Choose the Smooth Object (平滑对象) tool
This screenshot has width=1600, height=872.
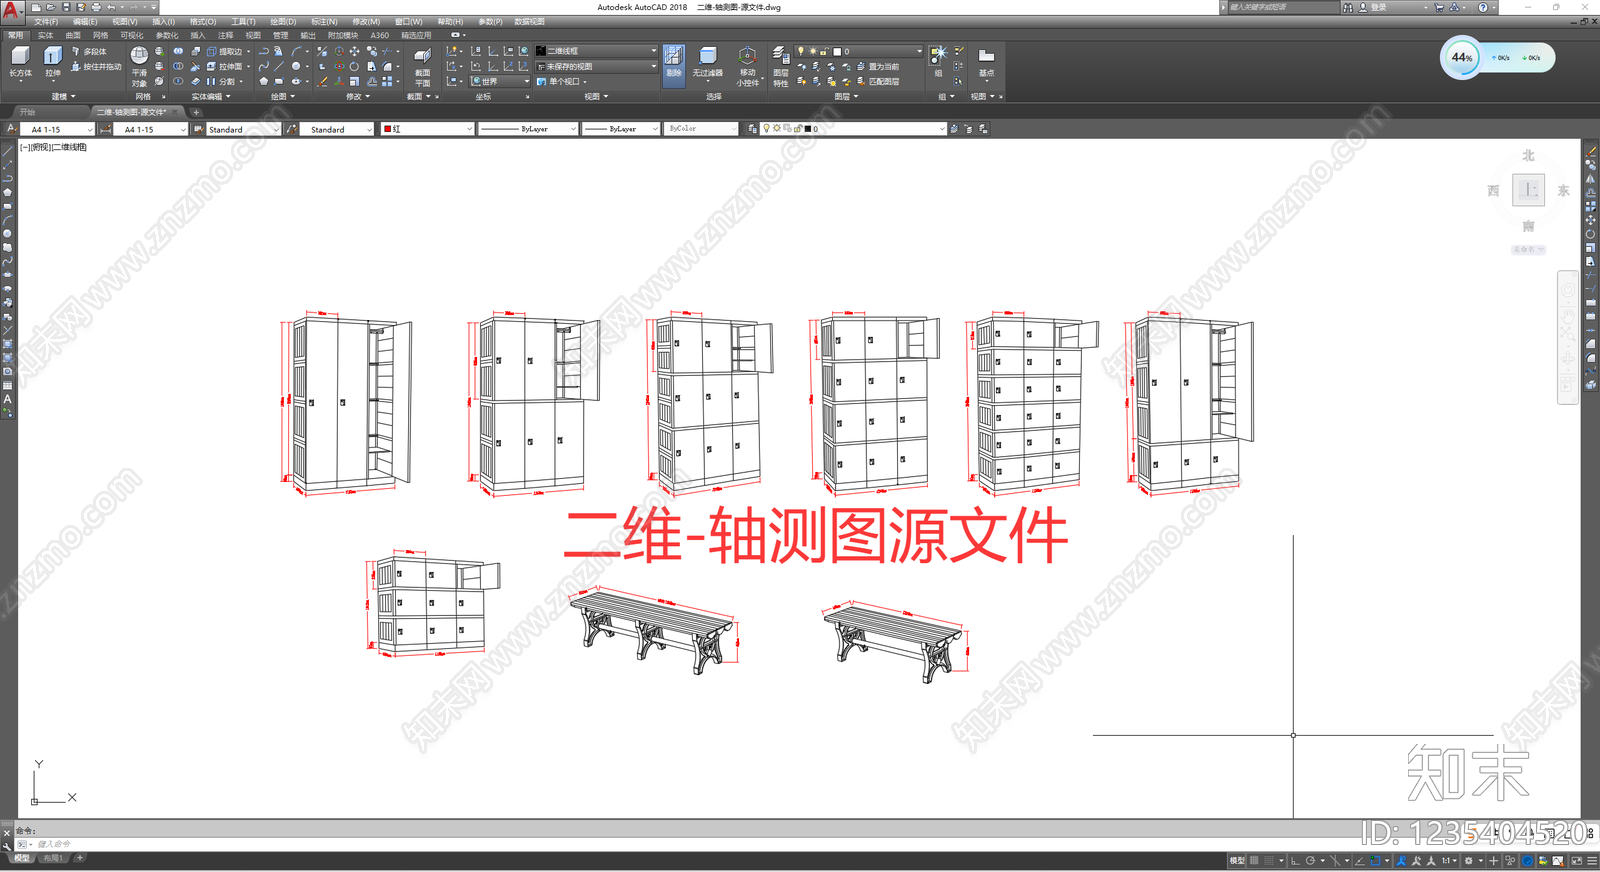(x=139, y=66)
